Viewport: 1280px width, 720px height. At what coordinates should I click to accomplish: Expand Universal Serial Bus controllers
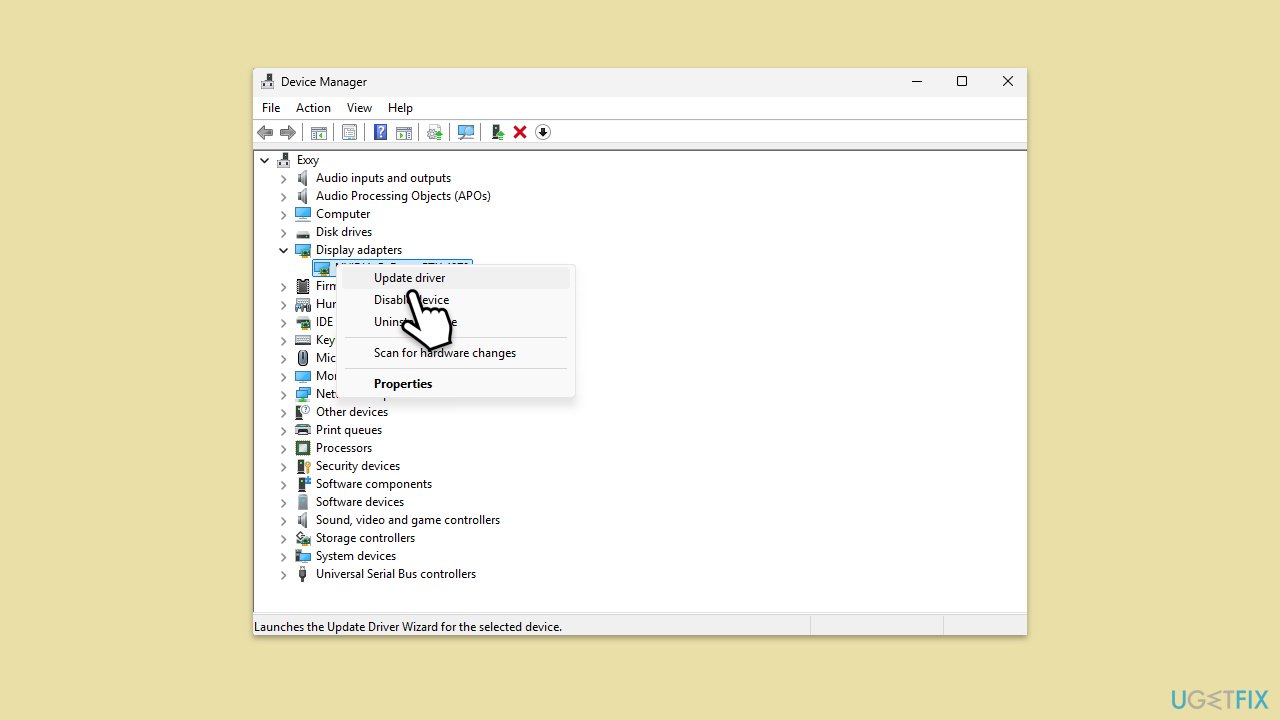point(283,574)
